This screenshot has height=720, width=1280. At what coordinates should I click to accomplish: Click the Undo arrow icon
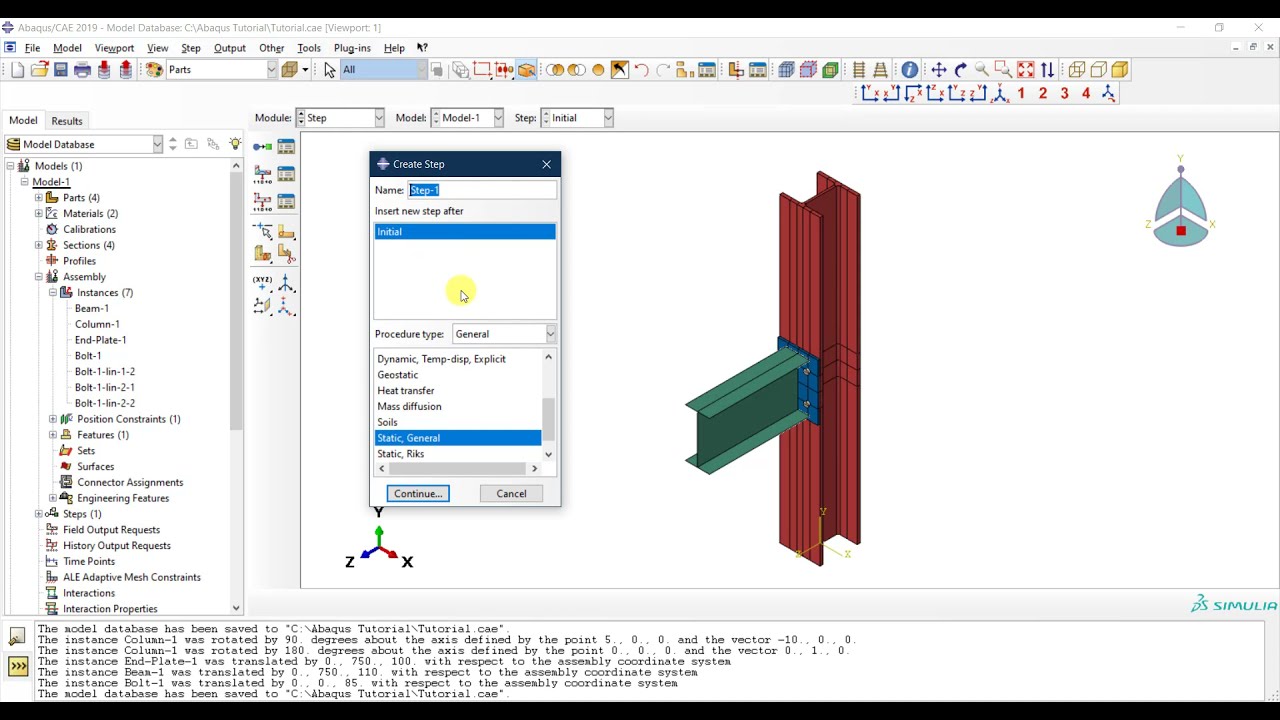641,70
